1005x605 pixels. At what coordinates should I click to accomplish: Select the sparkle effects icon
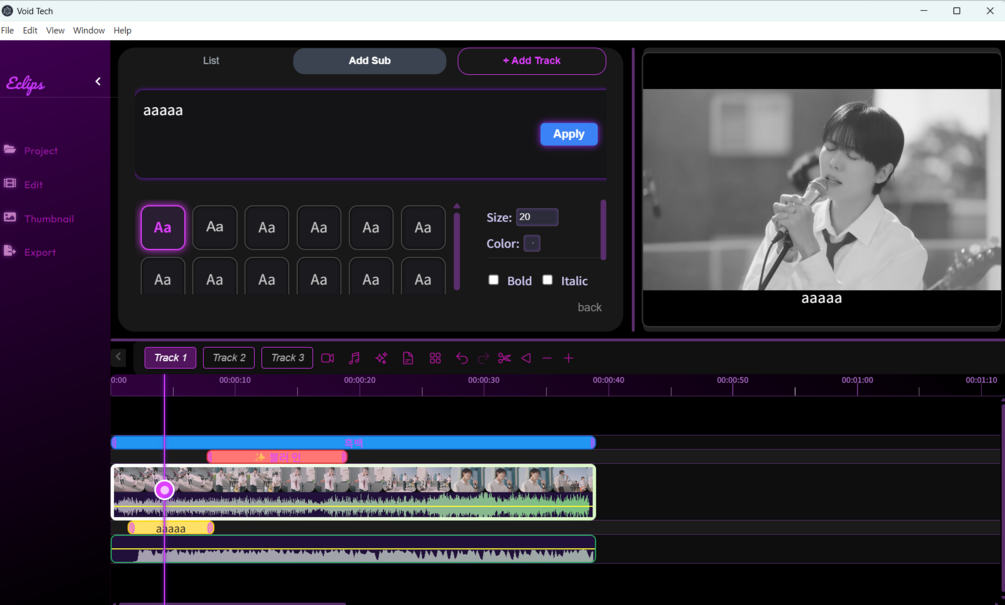point(381,358)
